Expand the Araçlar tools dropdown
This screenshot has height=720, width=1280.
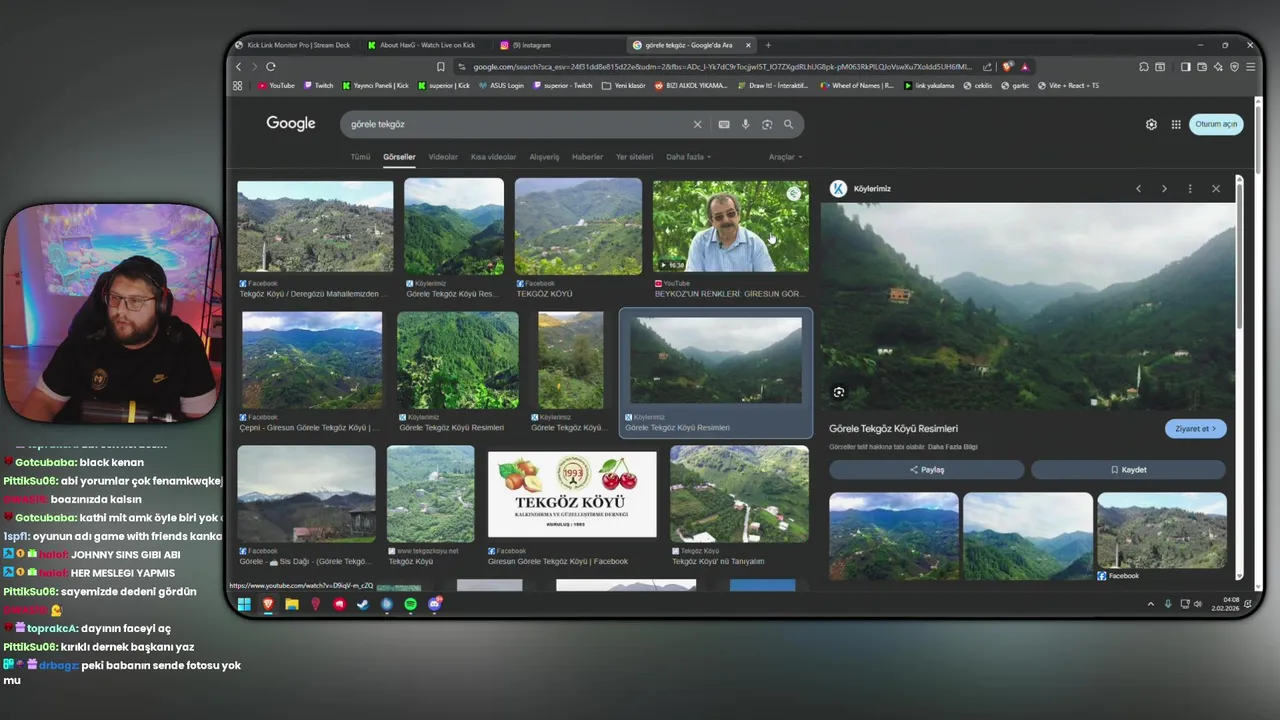(785, 157)
